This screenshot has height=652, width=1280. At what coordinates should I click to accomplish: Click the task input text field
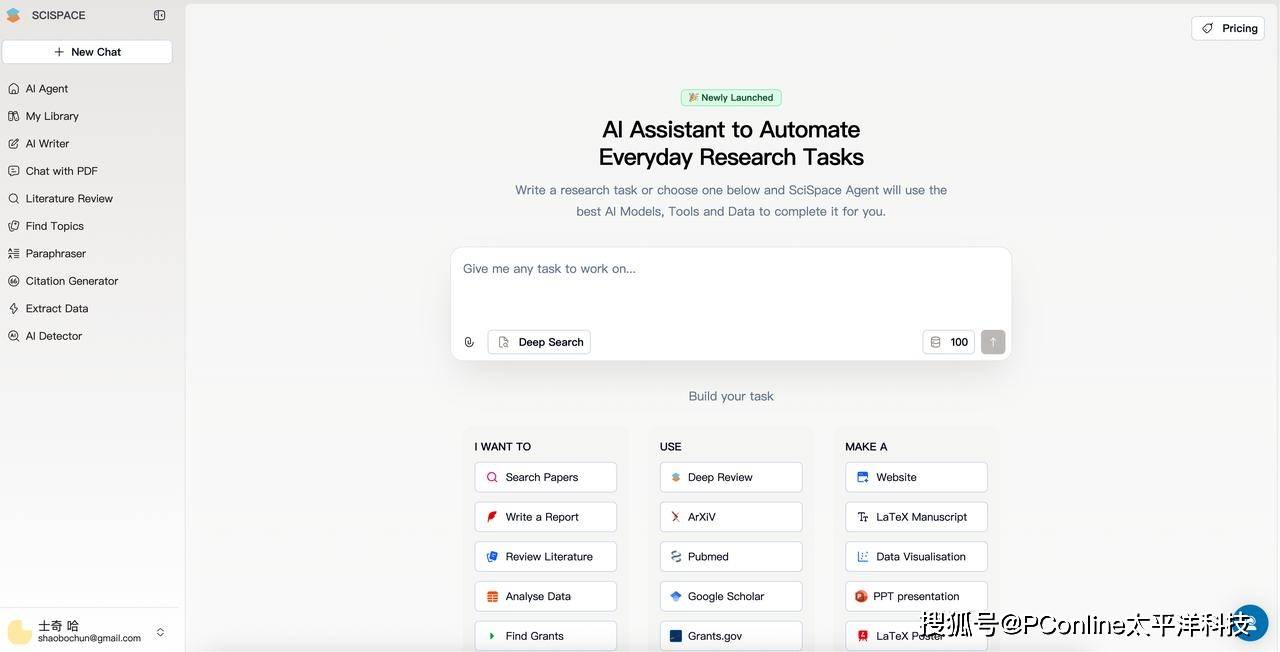click(730, 285)
